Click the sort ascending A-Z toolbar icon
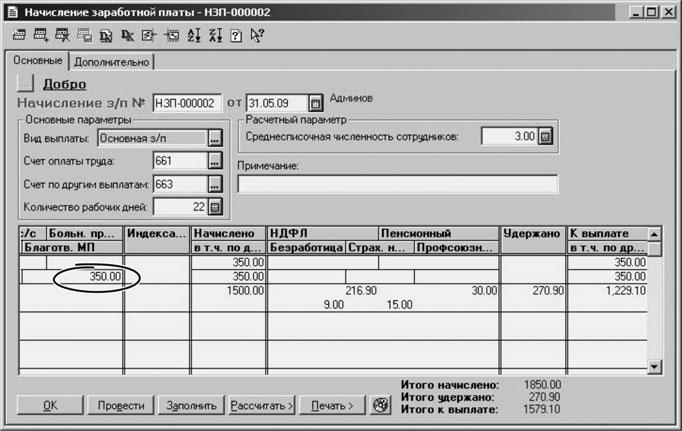Screen dimensions: 682x431 point(193,36)
